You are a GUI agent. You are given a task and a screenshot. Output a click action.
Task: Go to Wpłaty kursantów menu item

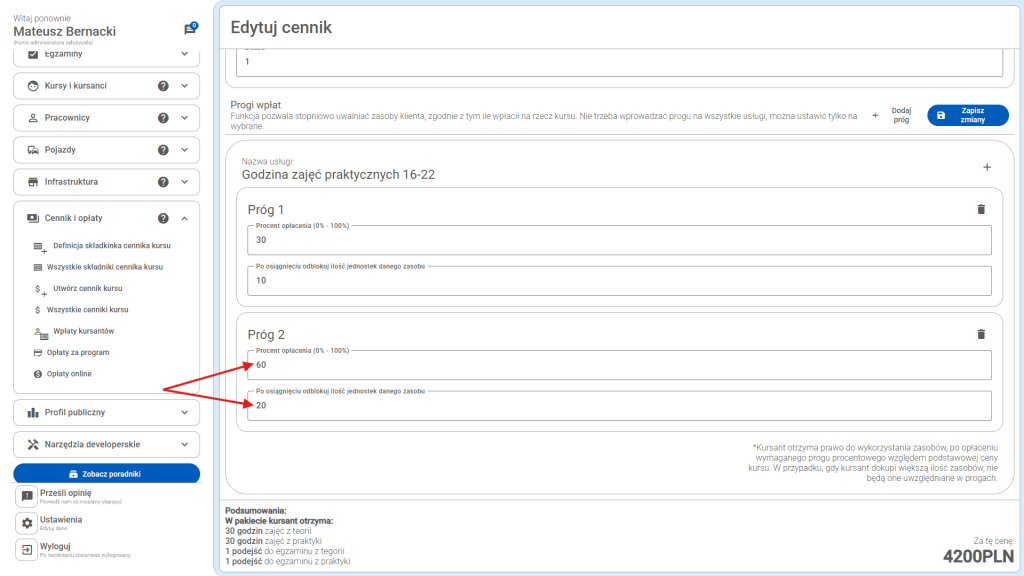(83, 331)
